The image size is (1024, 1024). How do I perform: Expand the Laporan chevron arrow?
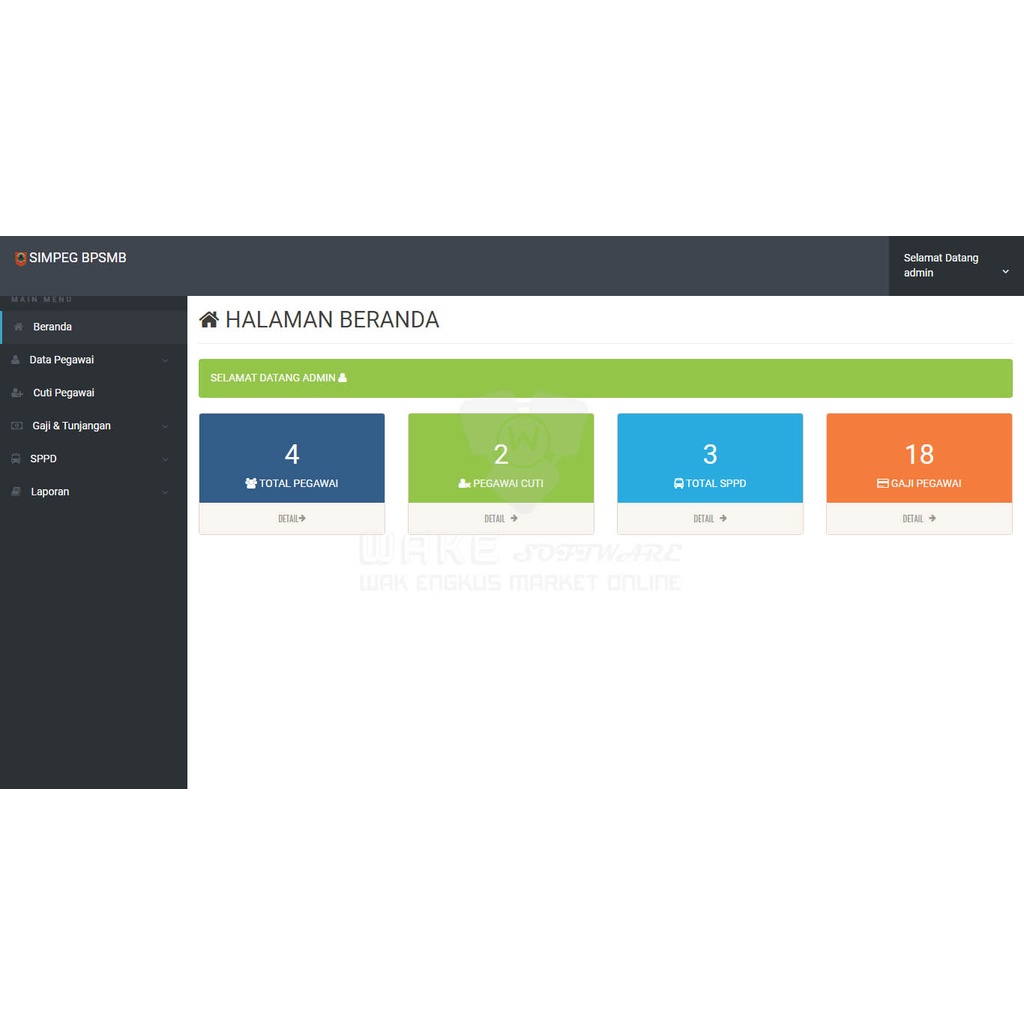(x=165, y=492)
